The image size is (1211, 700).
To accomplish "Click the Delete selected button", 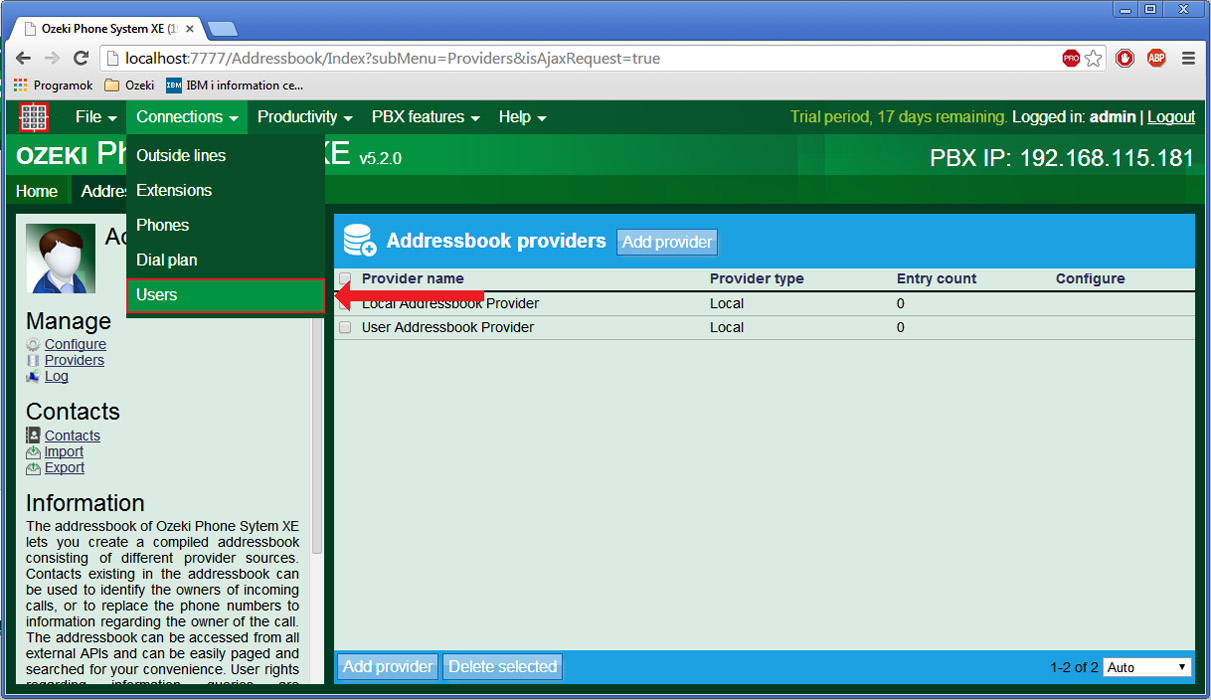I will (502, 667).
